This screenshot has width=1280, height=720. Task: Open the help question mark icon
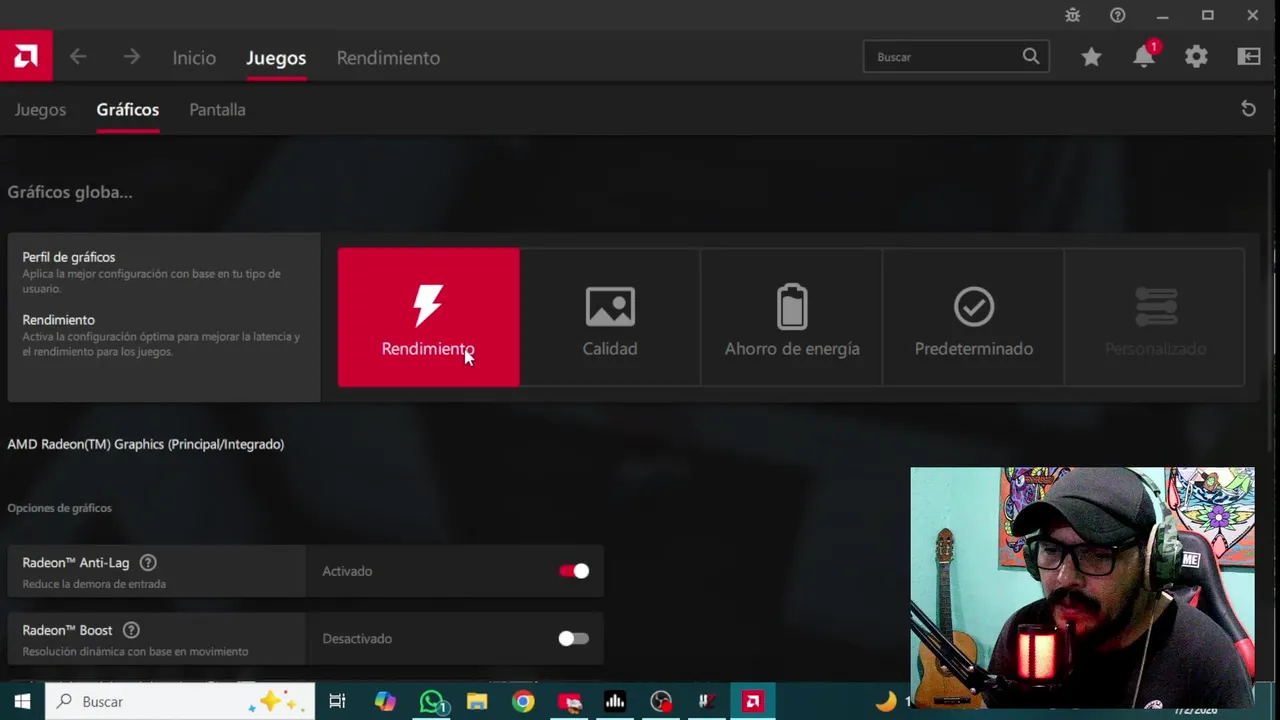(1118, 15)
